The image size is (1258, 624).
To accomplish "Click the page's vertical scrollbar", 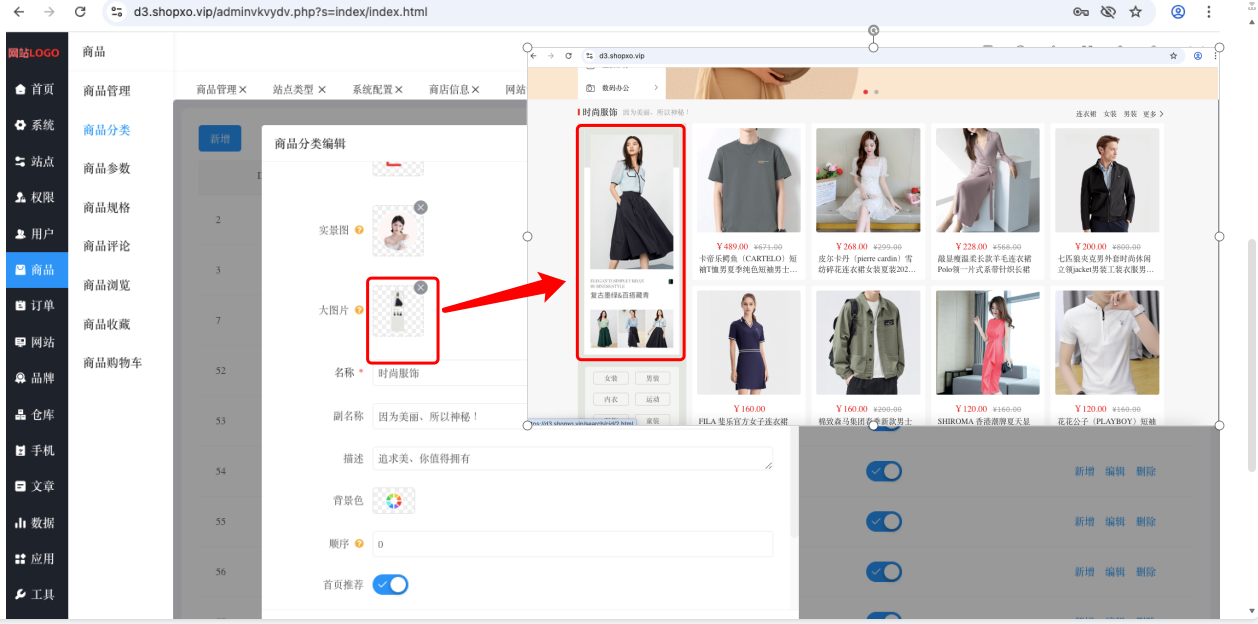I will click(x=1251, y=355).
